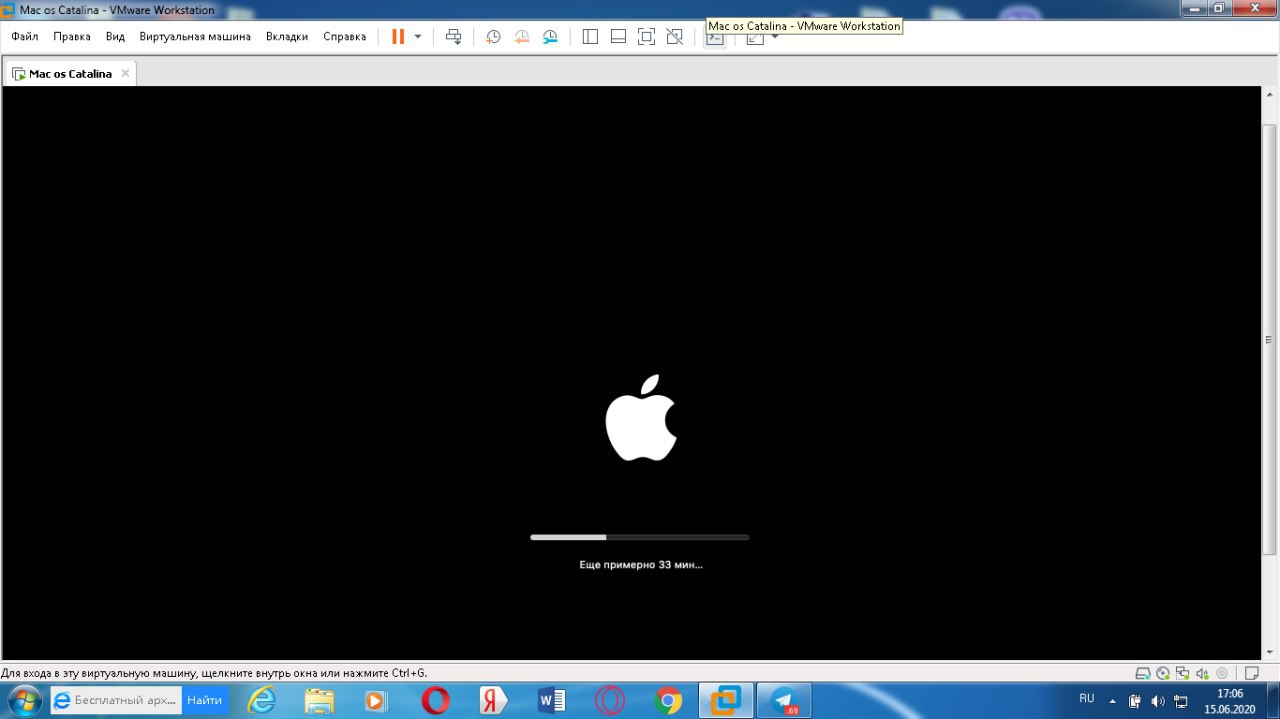
Task: Close the Mac os Catalina tab
Action: point(125,73)
